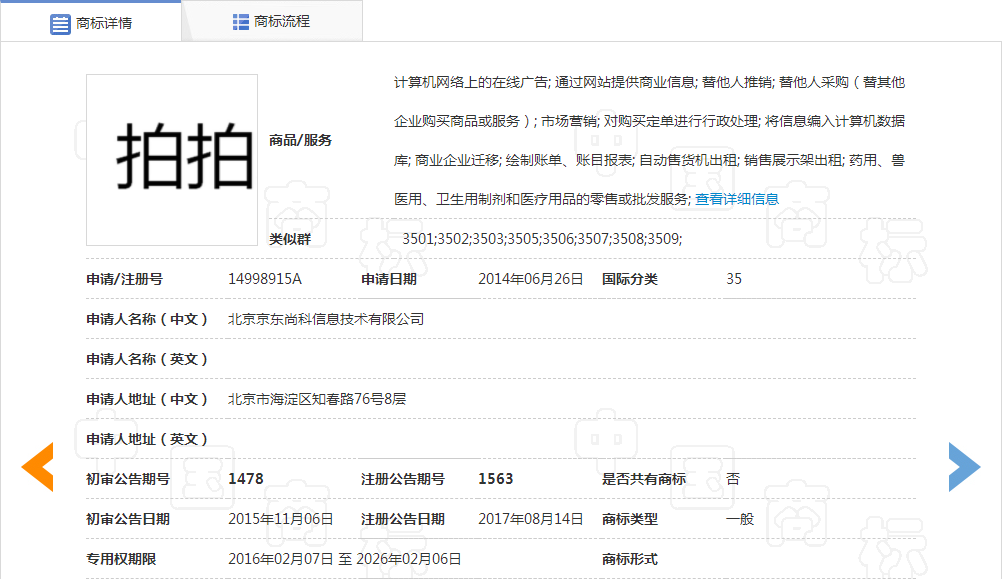The width and height of the screenshot is (1004, 579).
Task: Click the 类似群 label
Action: 290,239
